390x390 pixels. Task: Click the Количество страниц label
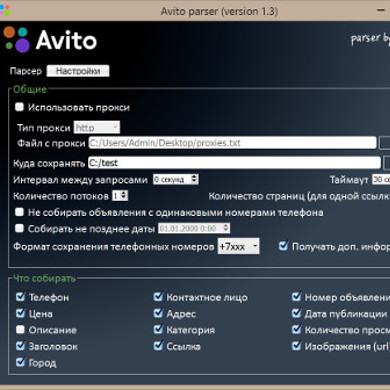[x=299, y=196]
